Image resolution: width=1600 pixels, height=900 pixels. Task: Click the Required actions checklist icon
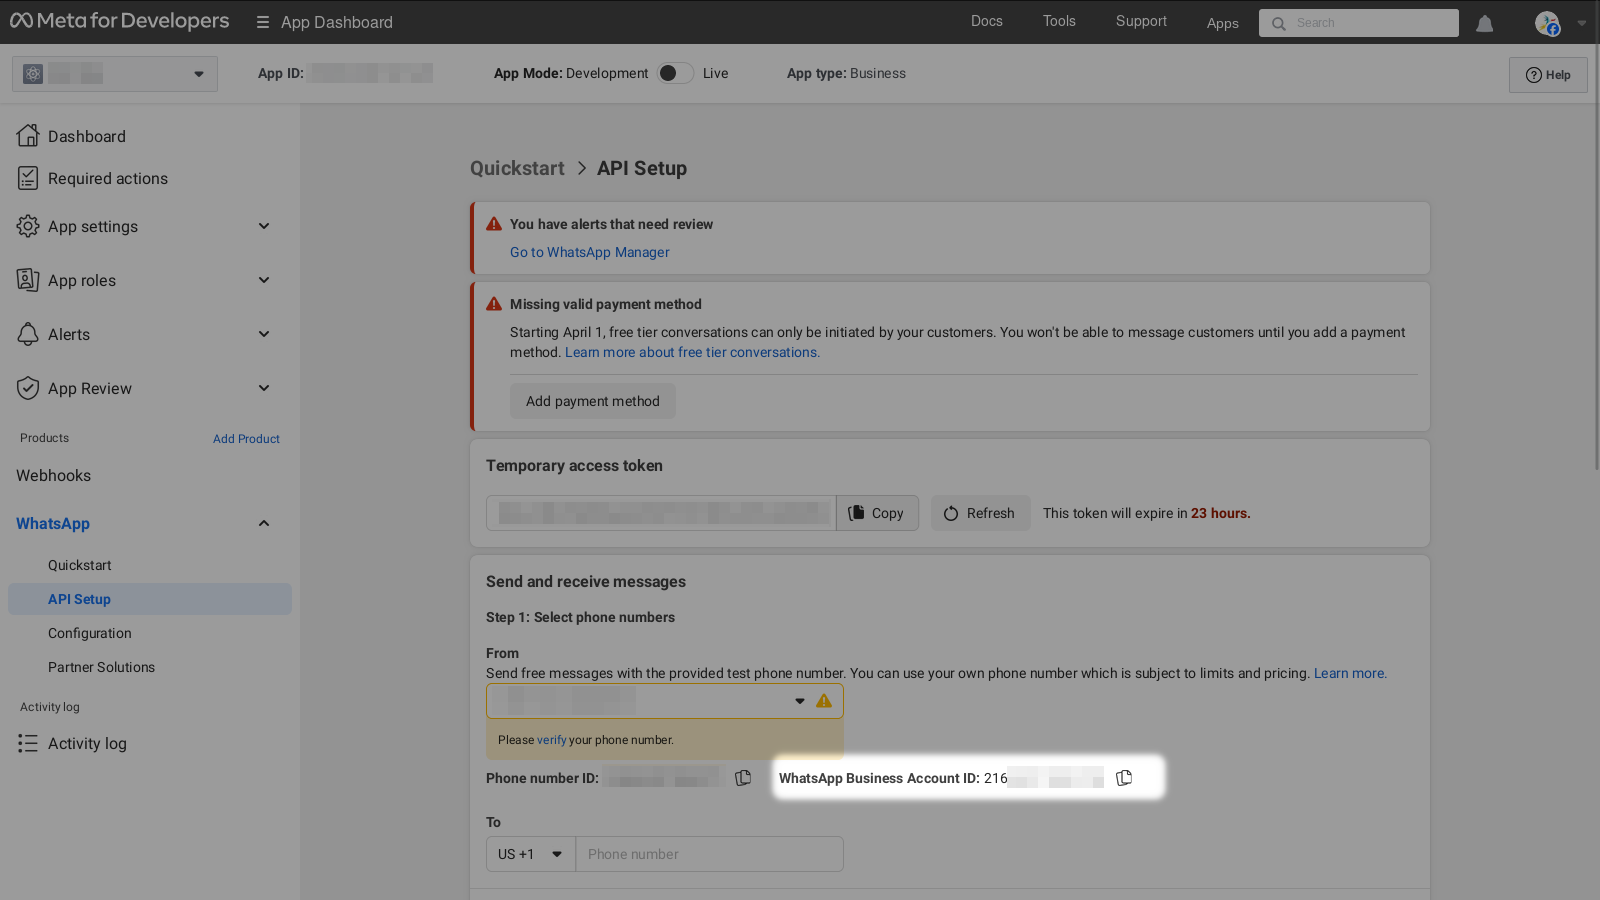28,178
